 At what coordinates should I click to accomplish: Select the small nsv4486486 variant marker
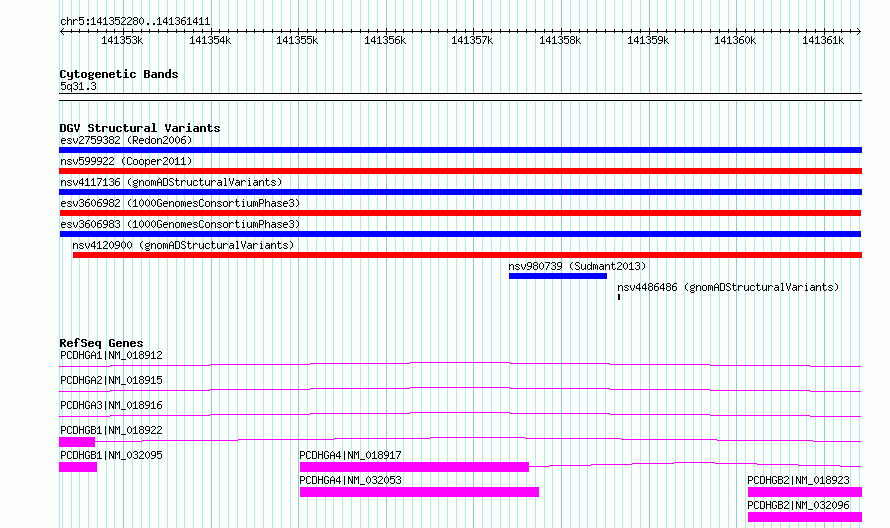coord(619,297)
